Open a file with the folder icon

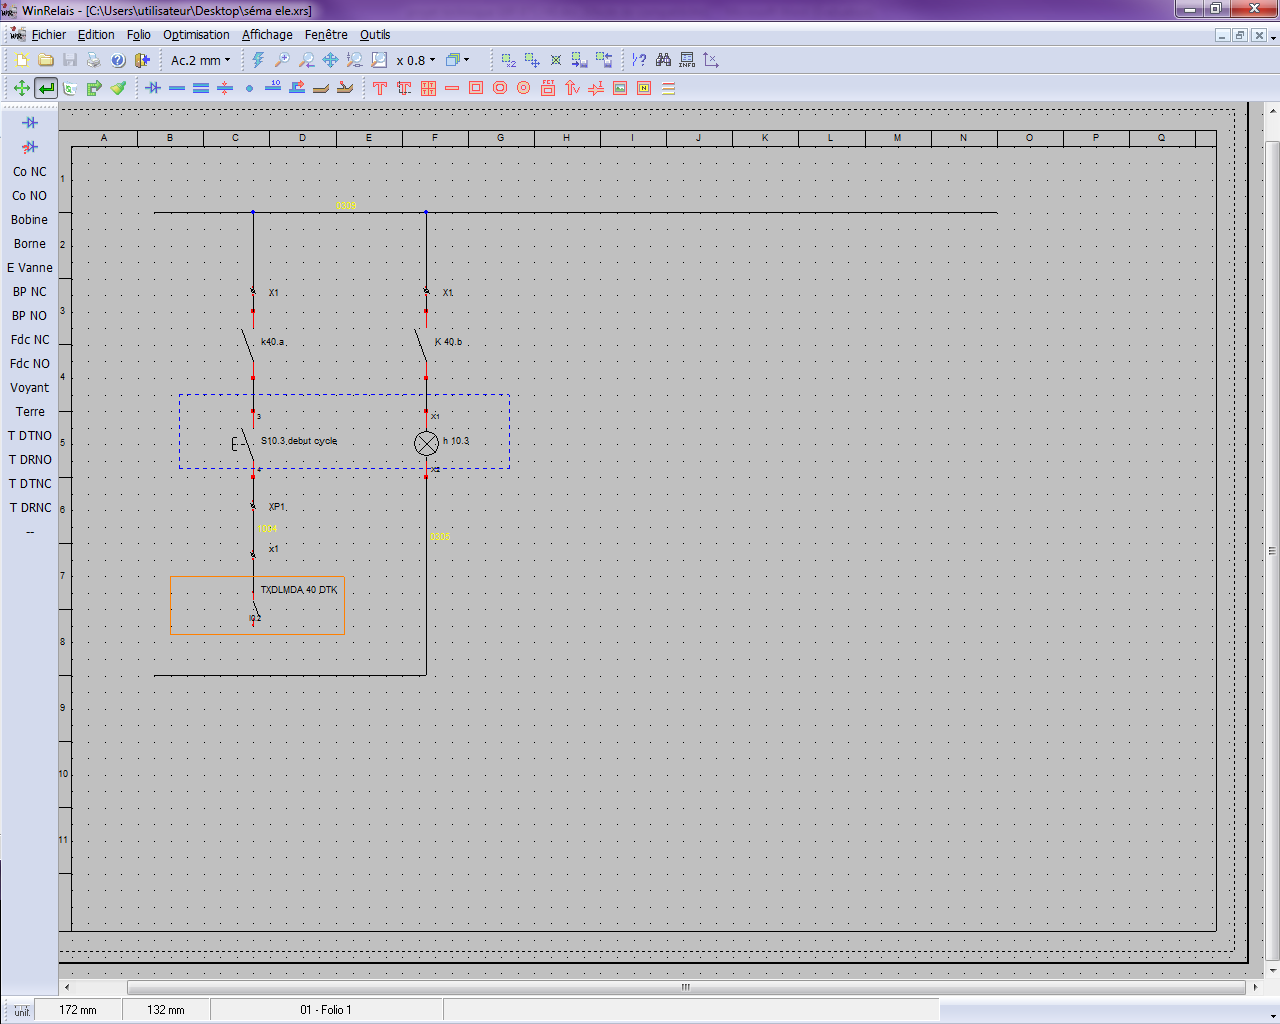pos(46,60)
